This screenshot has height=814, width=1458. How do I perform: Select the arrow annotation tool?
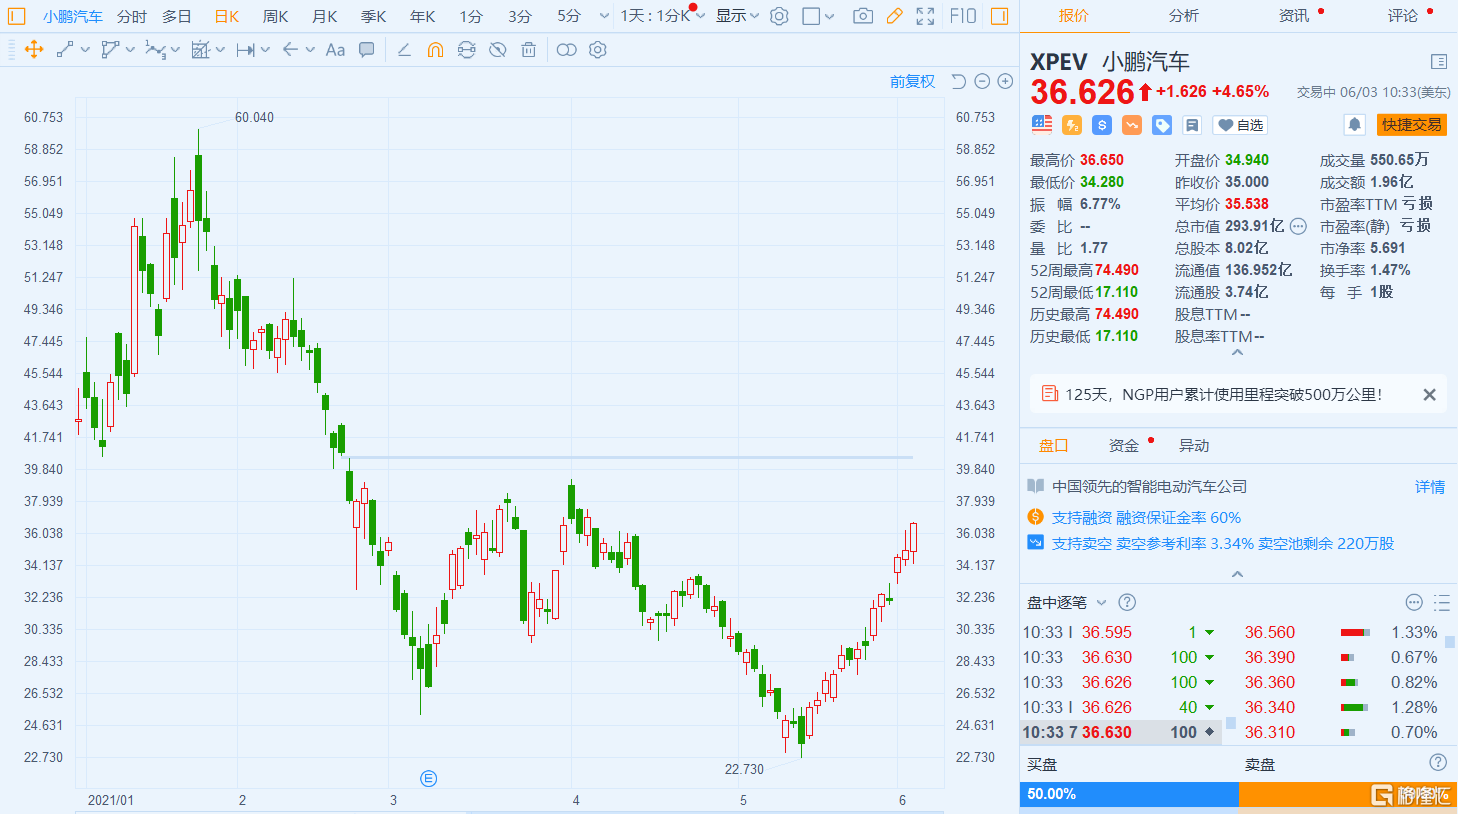click(x=290, y=50)
